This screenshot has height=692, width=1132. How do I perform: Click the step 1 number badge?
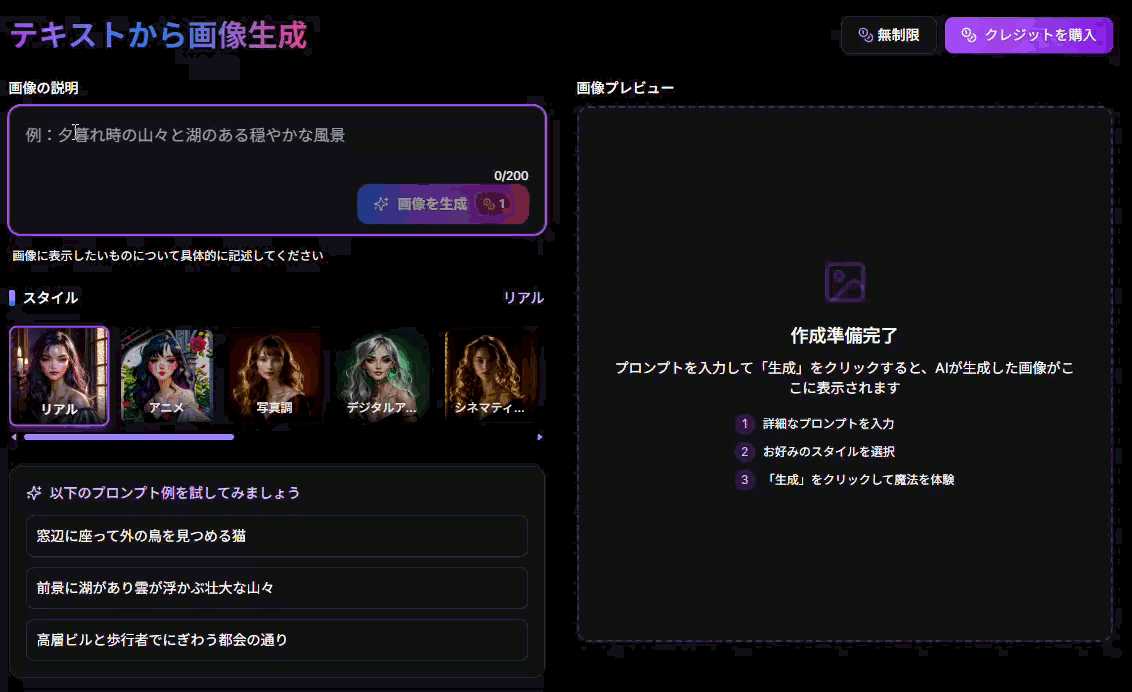click(744, 424)
